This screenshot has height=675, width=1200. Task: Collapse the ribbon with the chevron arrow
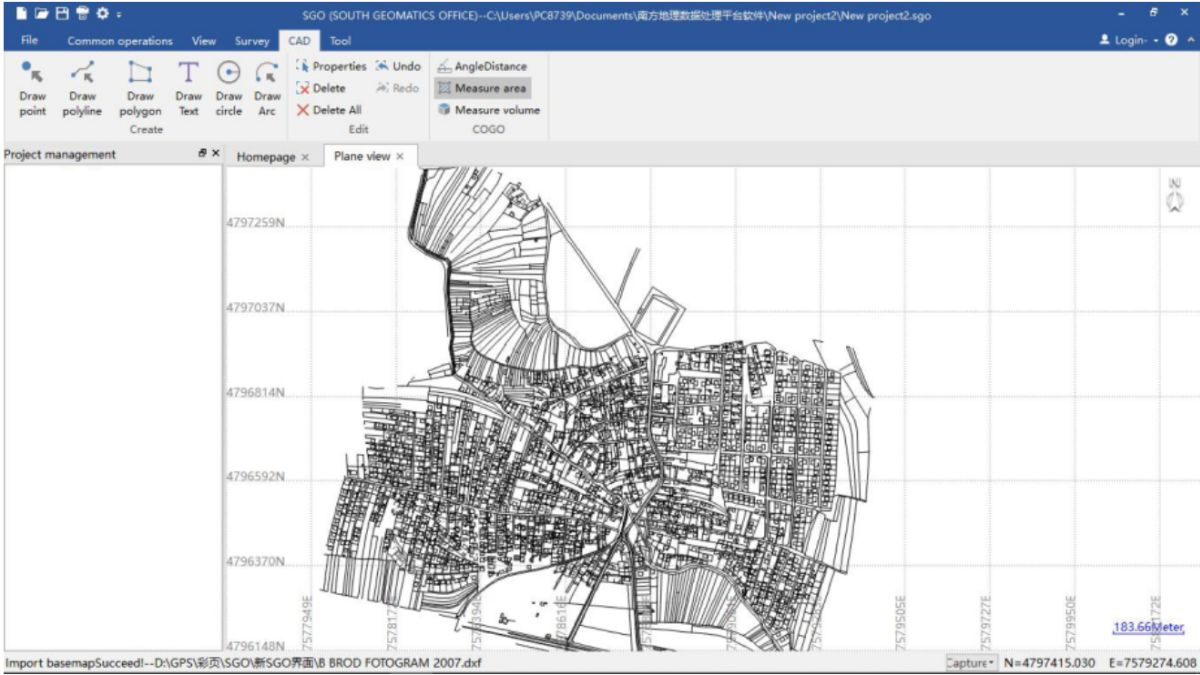coord(1189,40)
